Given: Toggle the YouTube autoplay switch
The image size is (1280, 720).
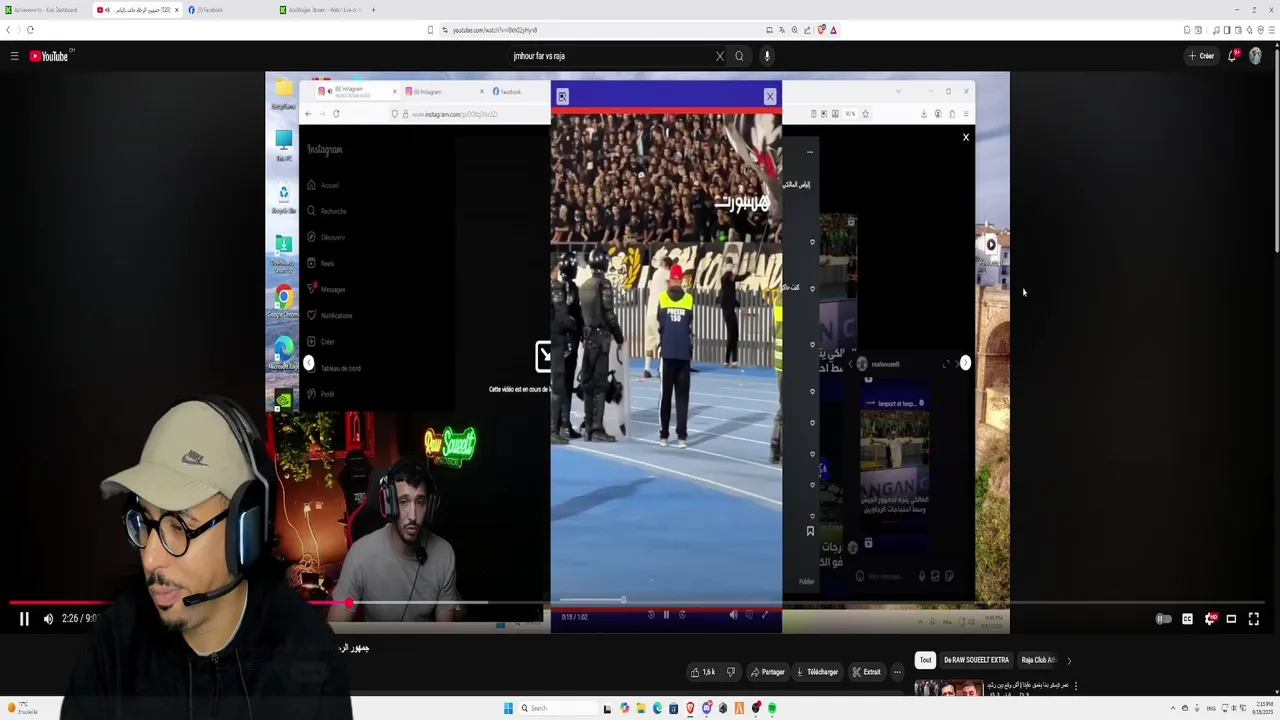Looking at the screenshot, I should [1163, 619].
